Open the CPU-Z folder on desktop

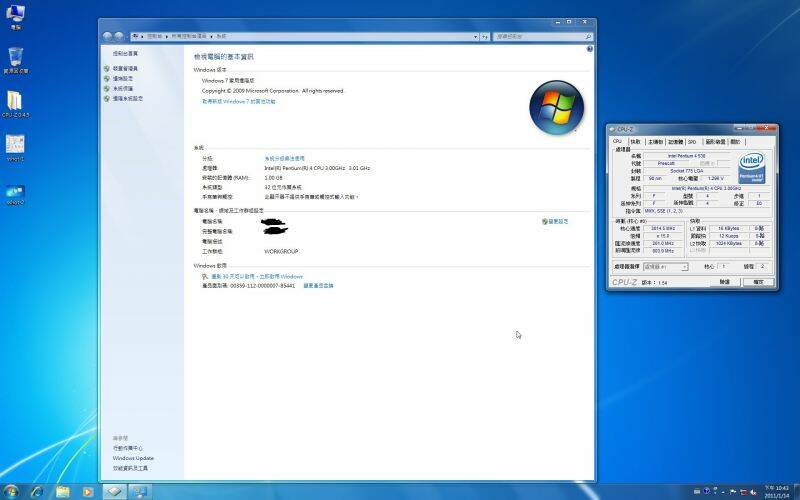coord(15,104)
